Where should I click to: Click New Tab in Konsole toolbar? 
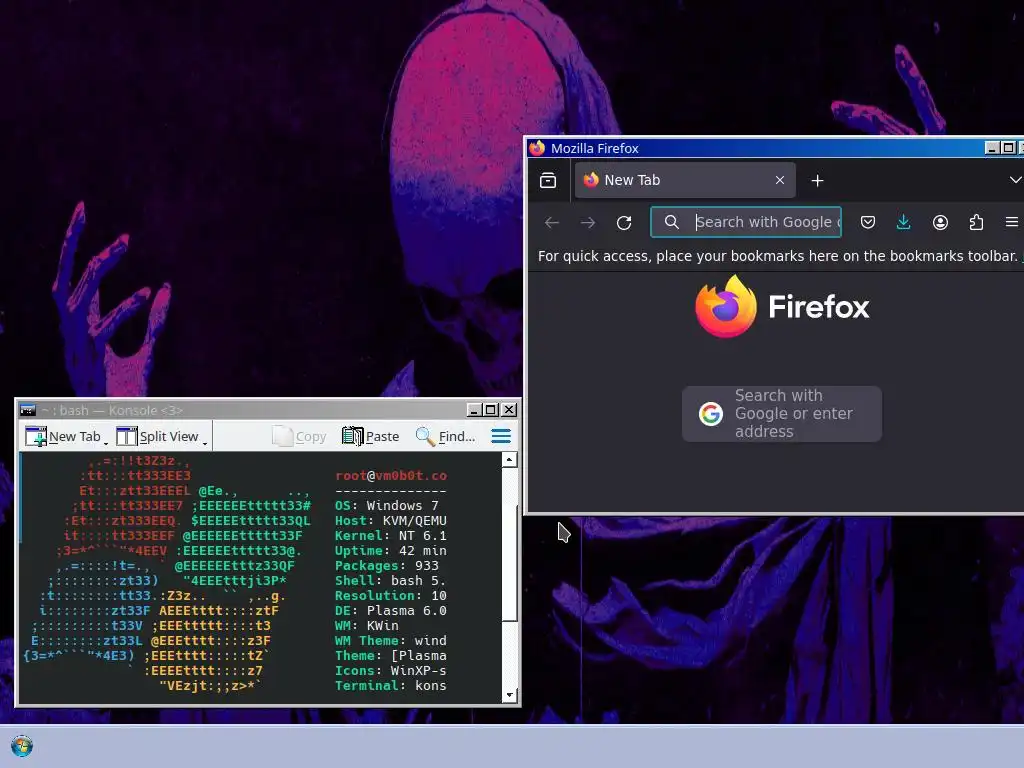63,436
